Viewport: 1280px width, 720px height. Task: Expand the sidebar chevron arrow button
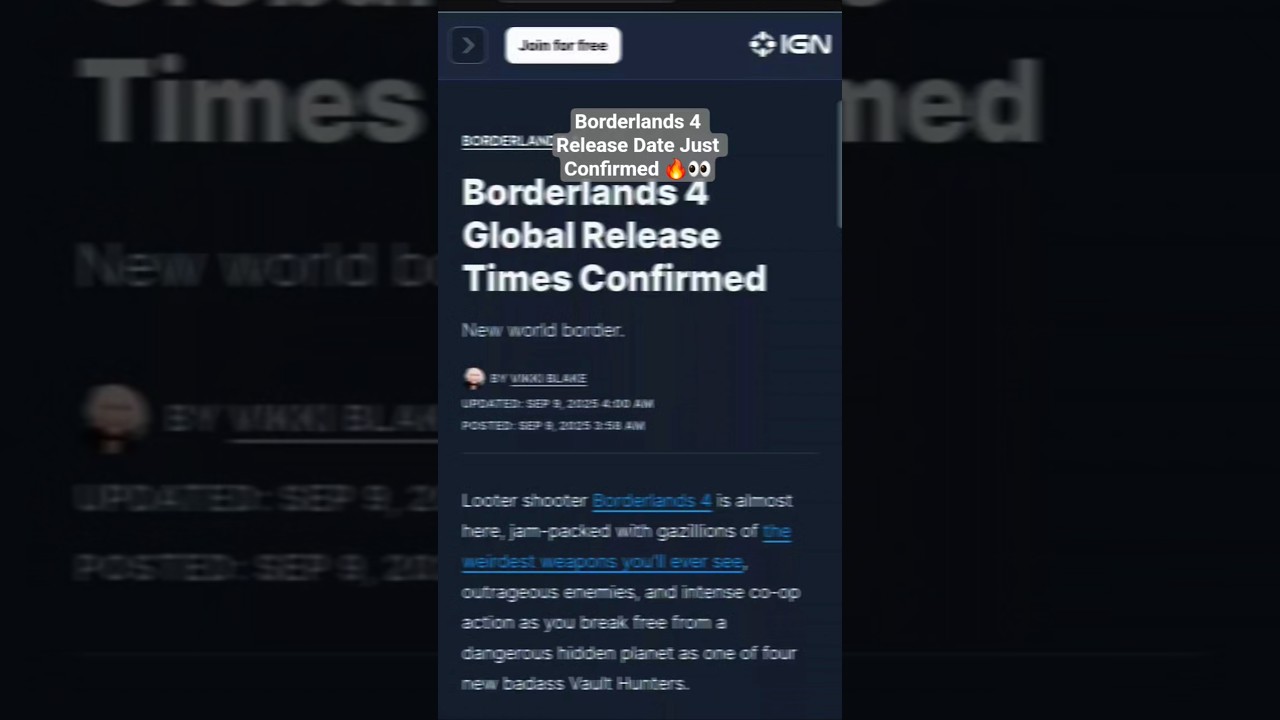pyautogui.click(x=468, y=45)
